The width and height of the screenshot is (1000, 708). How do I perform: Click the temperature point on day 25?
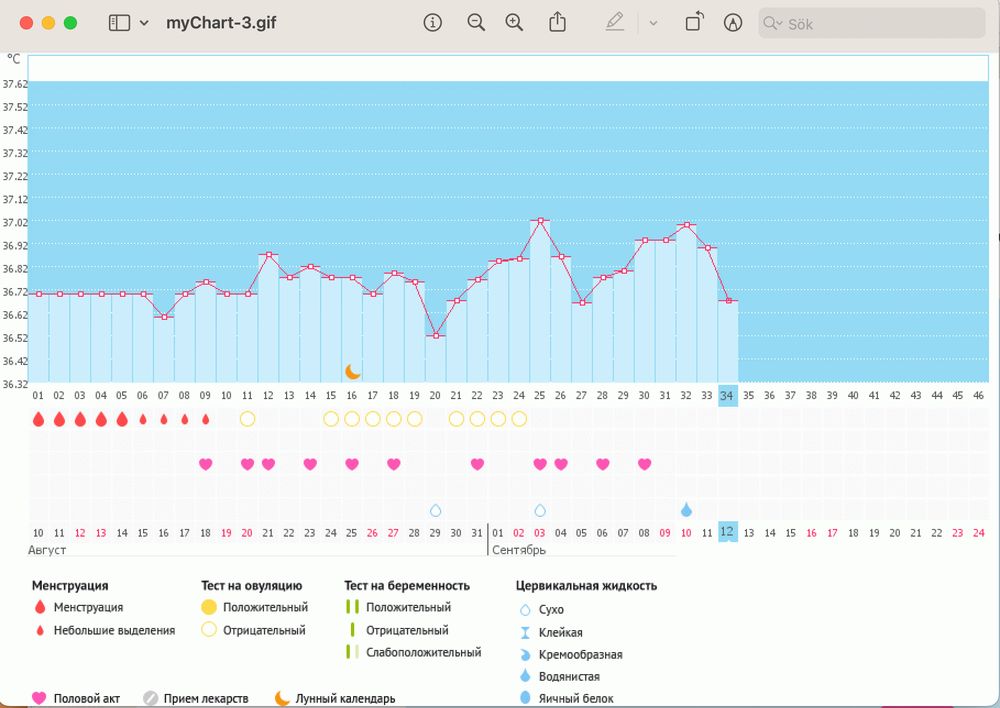point(540,221)
